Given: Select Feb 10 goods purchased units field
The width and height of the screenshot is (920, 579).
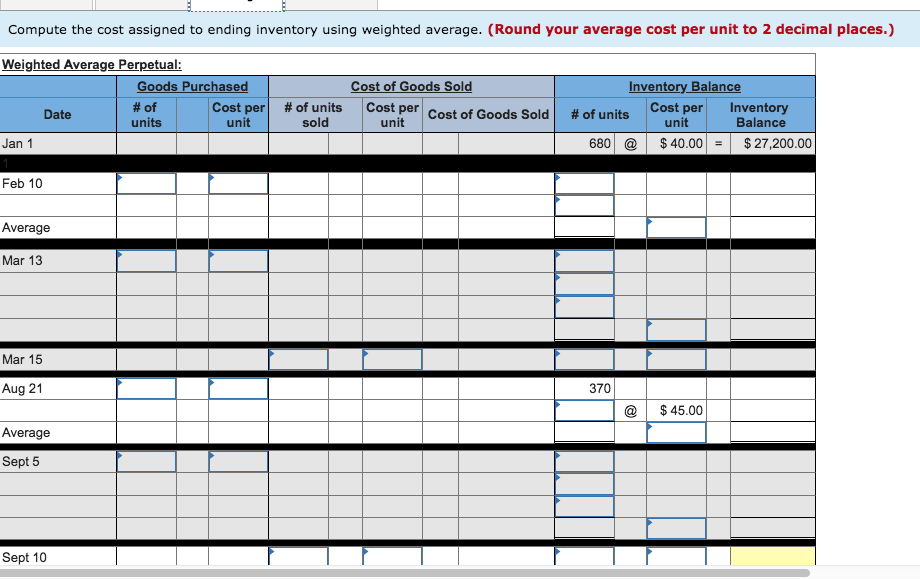Looking at the screenshot, I should 146,184.
